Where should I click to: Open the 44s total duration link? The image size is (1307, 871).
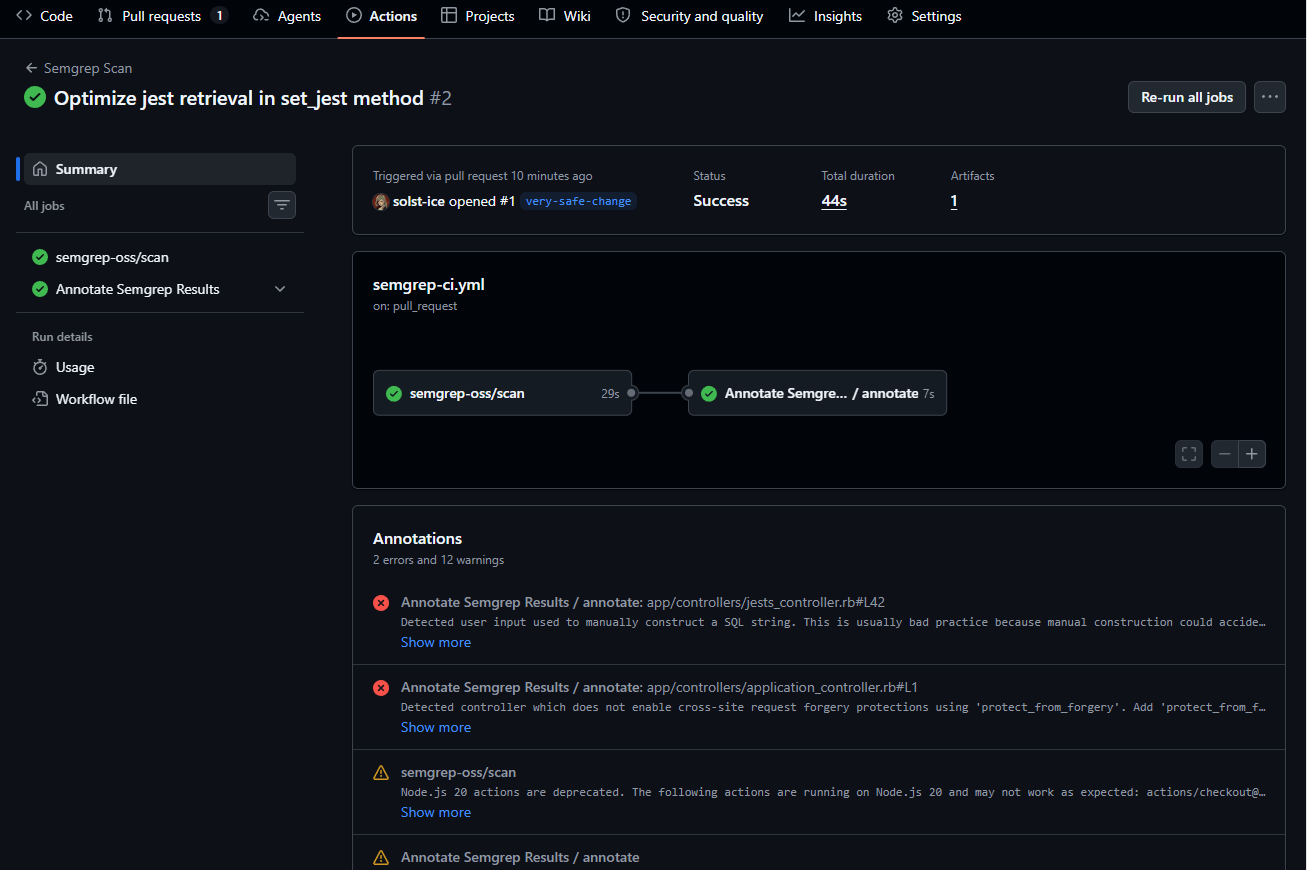(834, 201)
